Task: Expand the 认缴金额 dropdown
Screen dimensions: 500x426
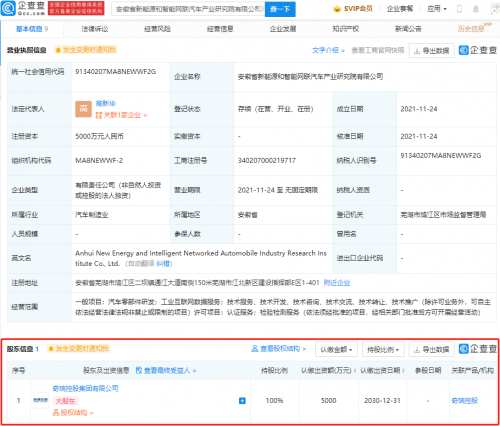Action: click(336, 349)
